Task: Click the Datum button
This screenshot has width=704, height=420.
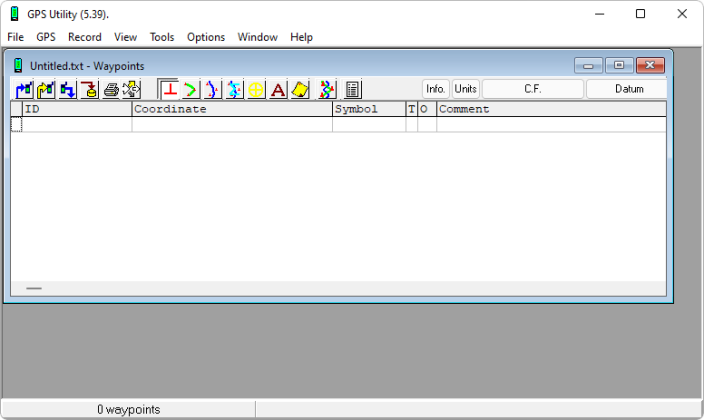Action: click(x=629, y=89)
